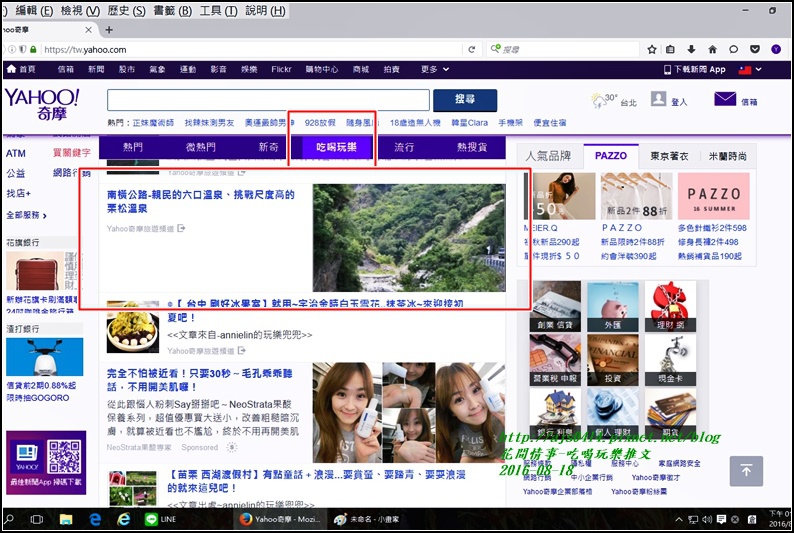Expand the 更多 navigation dropdown
Viewport: 794px width, 533px height.
[x=434, y=69]
